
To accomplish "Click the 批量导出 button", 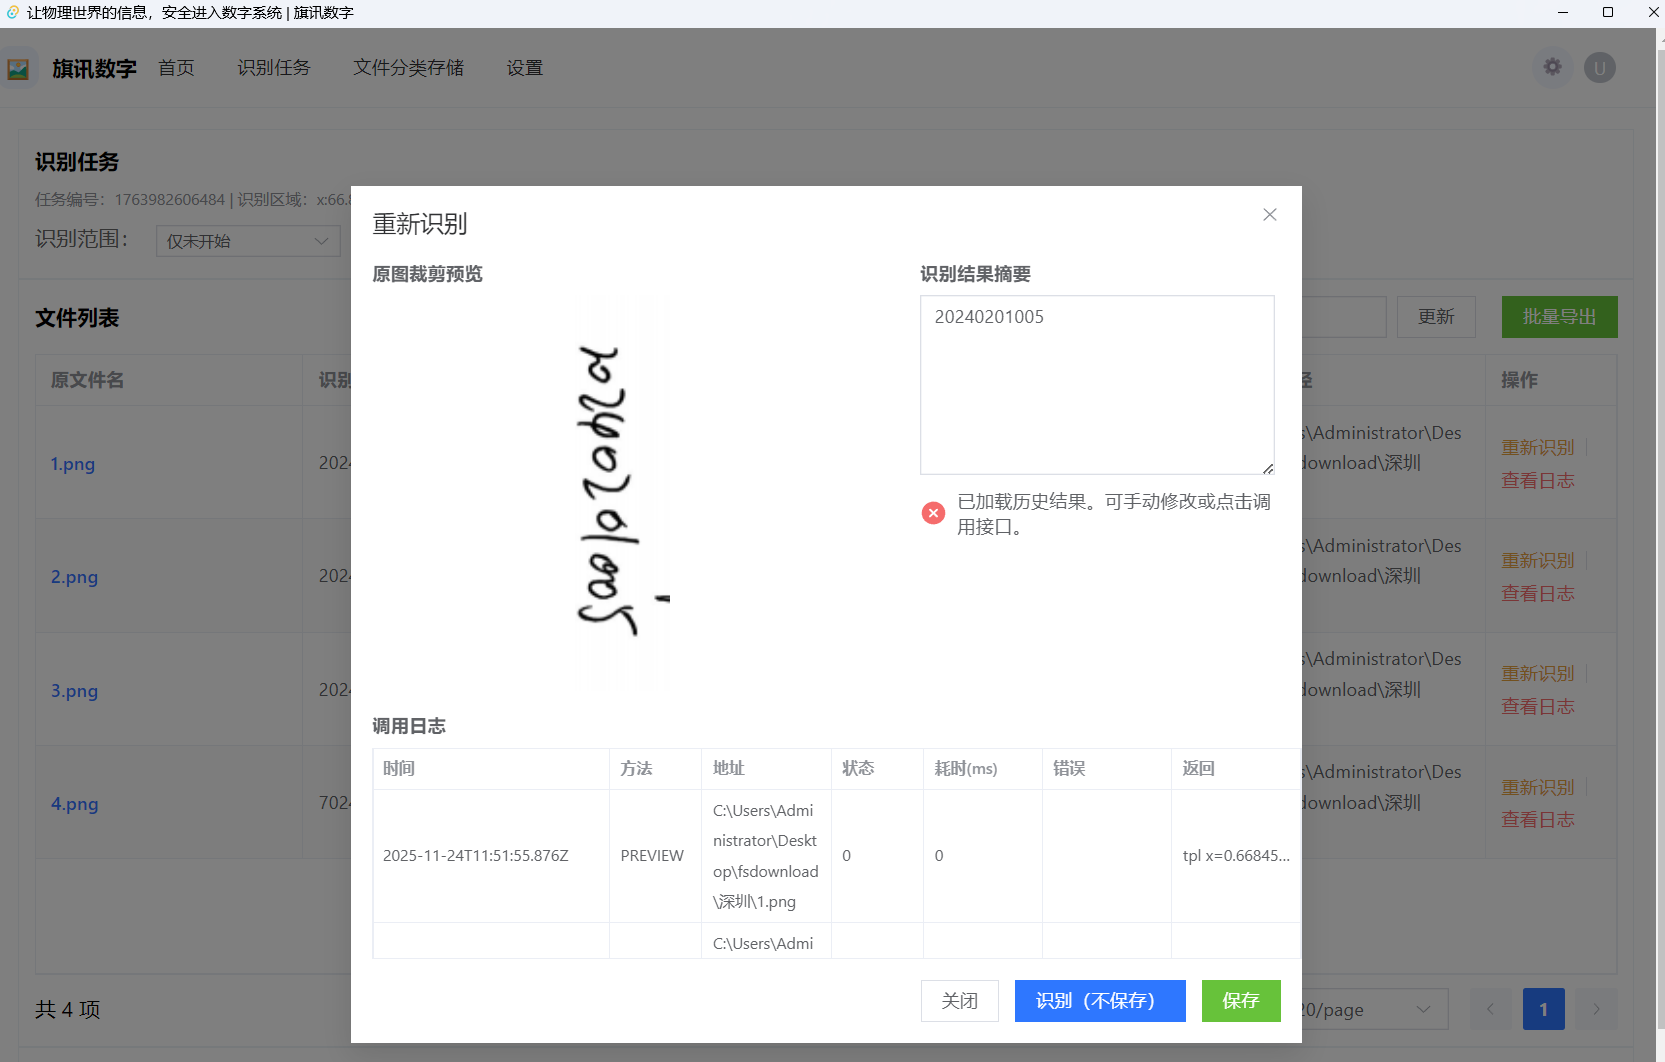I will tap(1559, 317).
